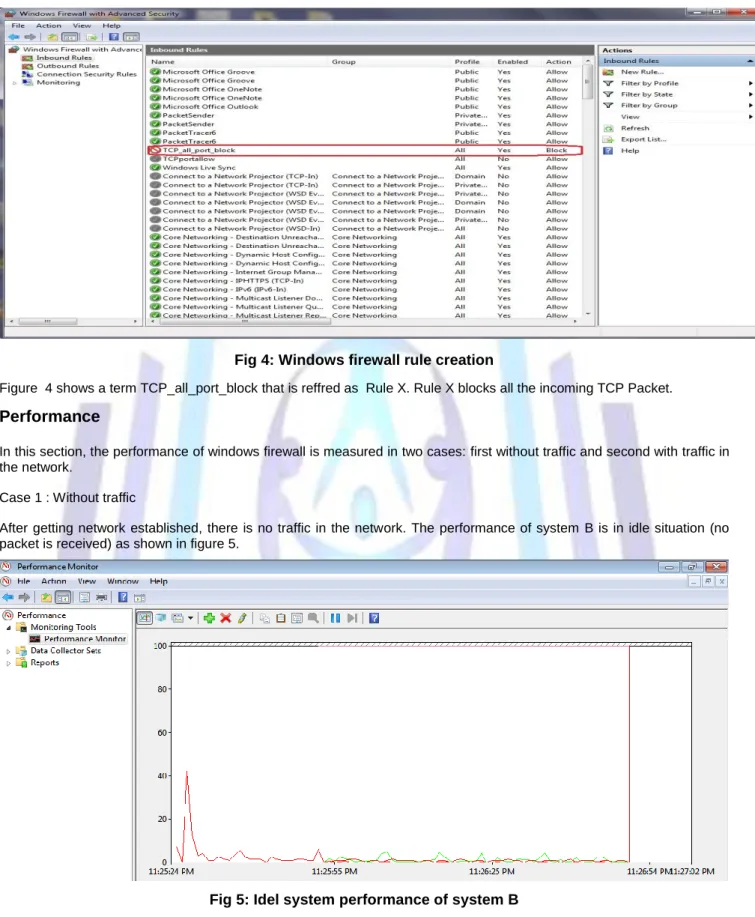Open the View submenu in the Actions pane
Viewport: 755px width, 917px height.
[750, 117]
